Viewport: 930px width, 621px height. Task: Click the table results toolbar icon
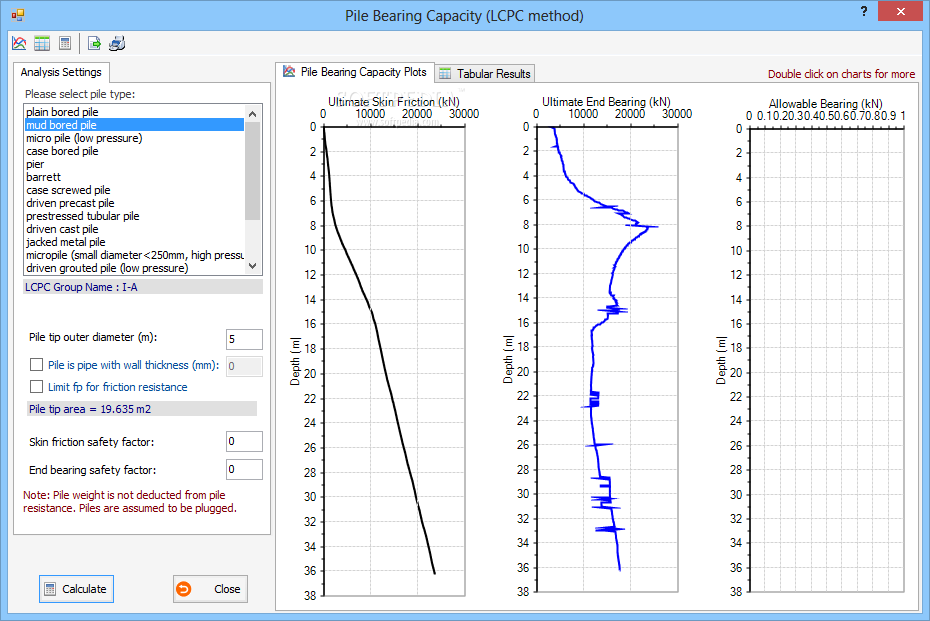[x=42, y=43]
